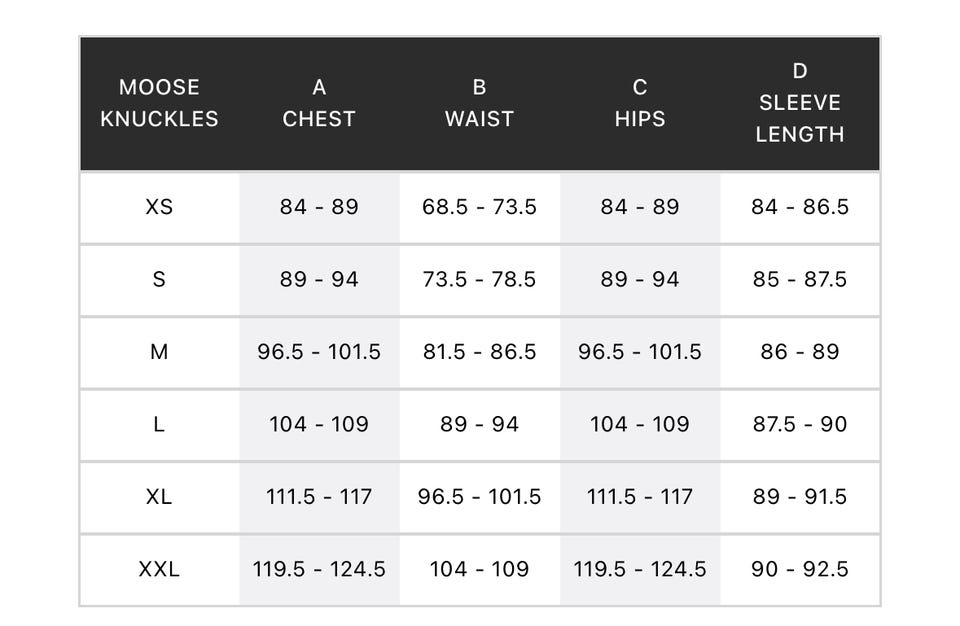The width and height of the screenshot is (960, 626).
Task: Select the XS size row label
Action: tap(159, 207)
